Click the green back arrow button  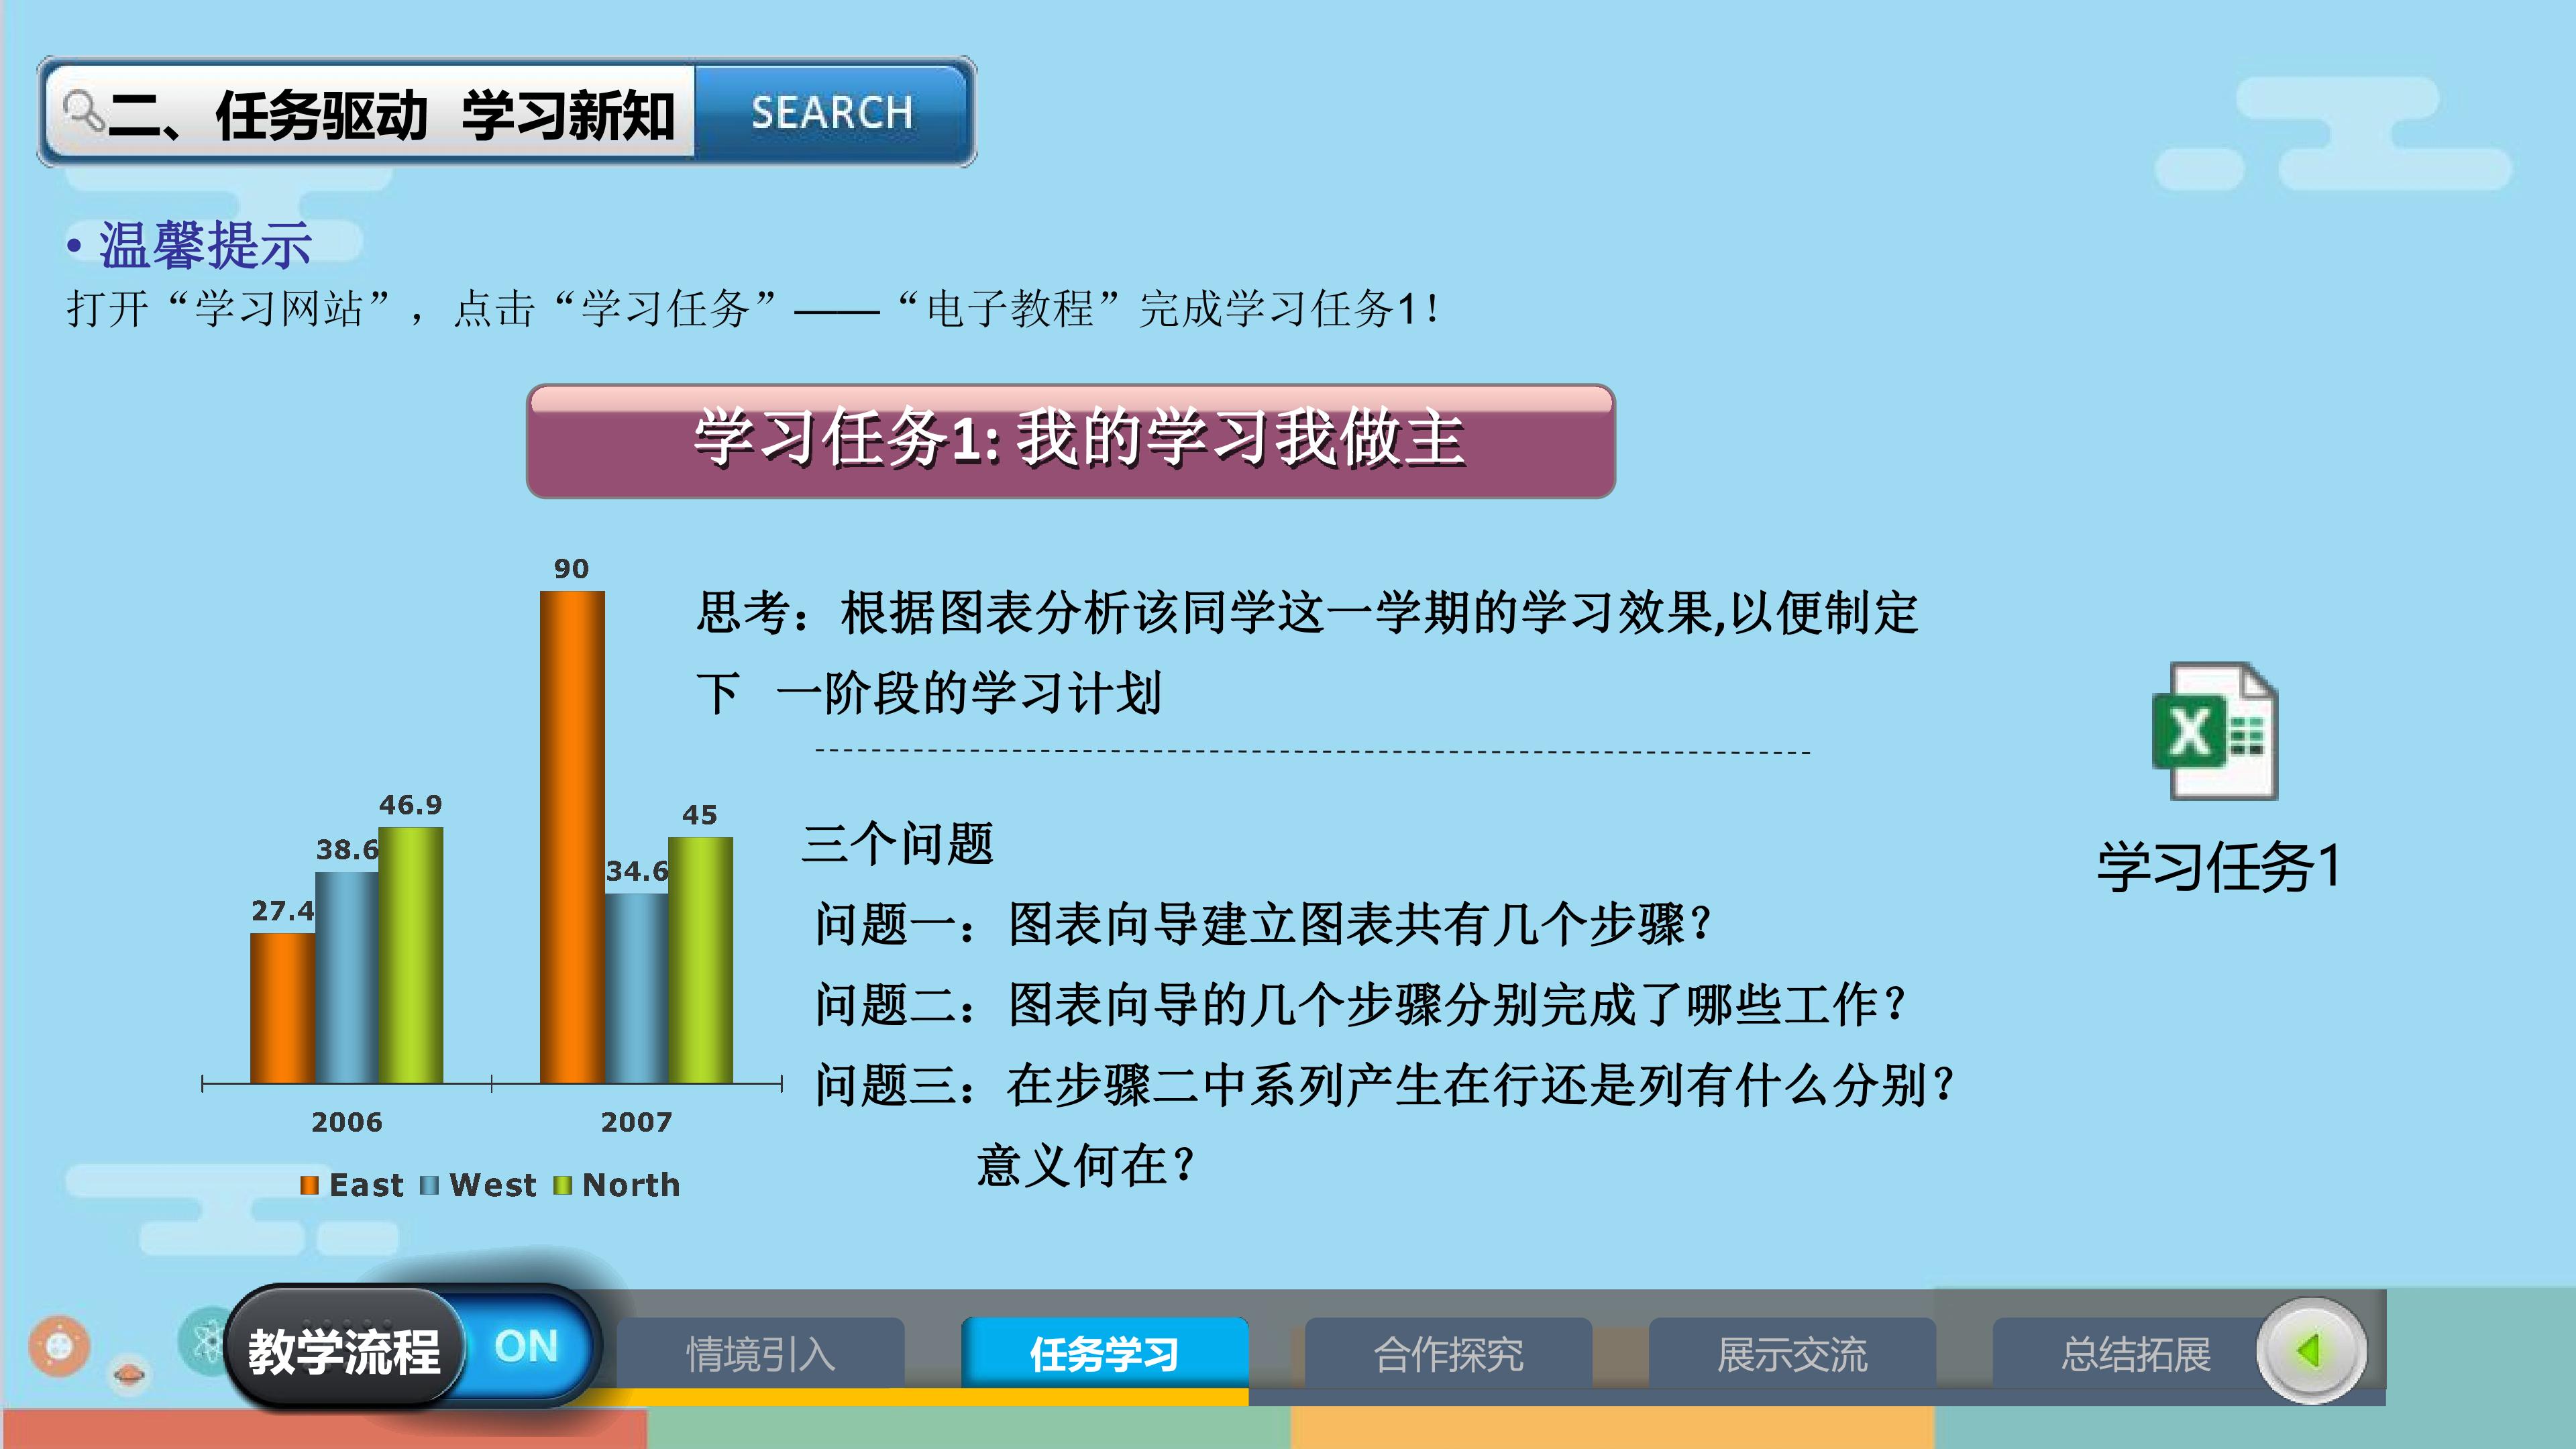(x=2310, y=1351)
